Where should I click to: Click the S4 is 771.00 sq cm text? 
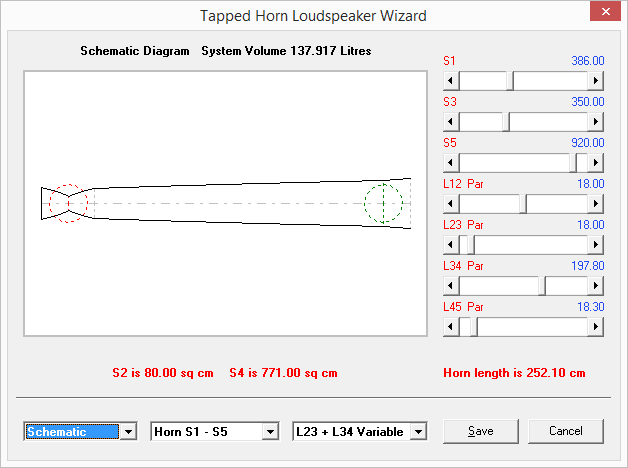click(284, 373)
